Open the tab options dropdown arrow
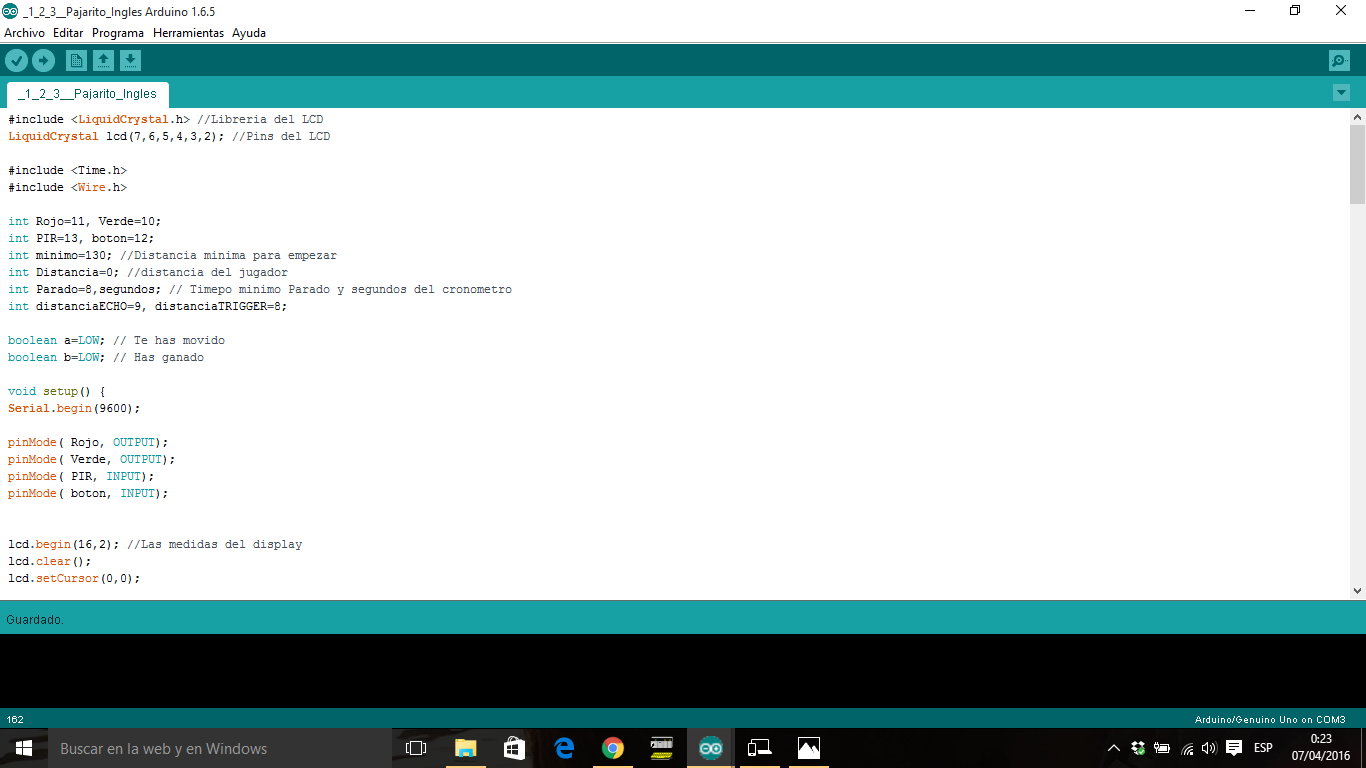 1341,93
